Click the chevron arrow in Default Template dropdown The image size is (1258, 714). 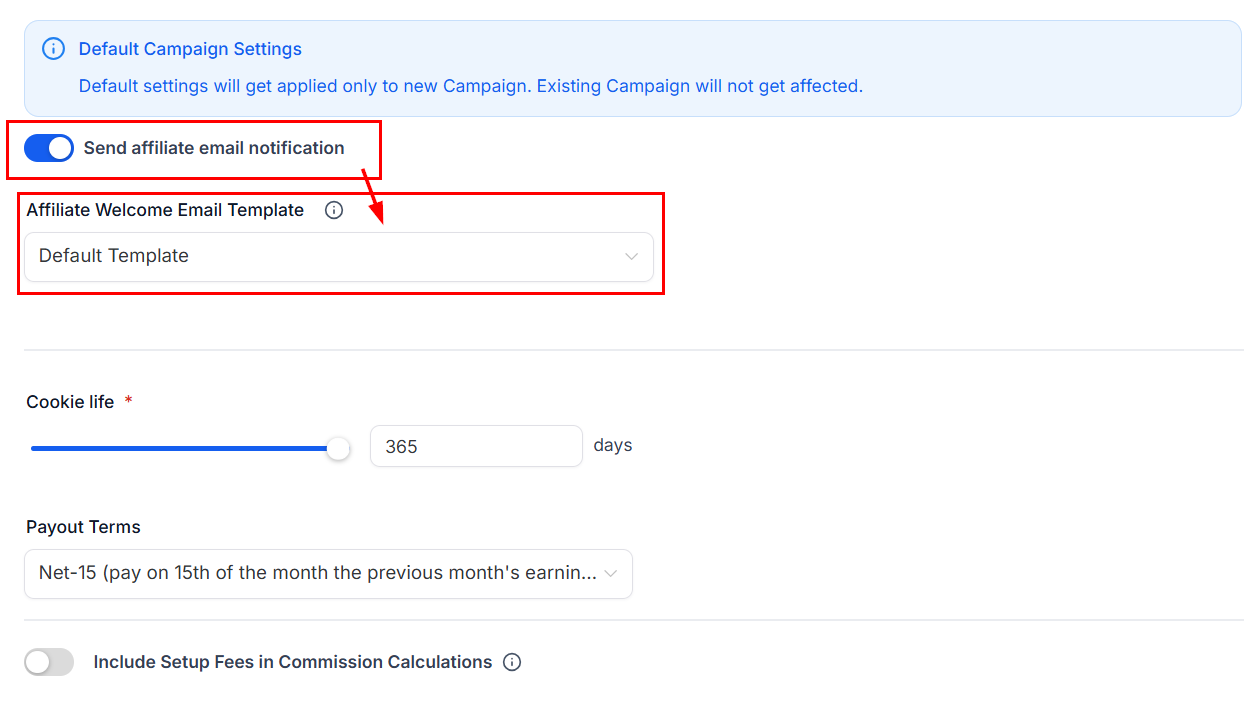pos(631,256)
